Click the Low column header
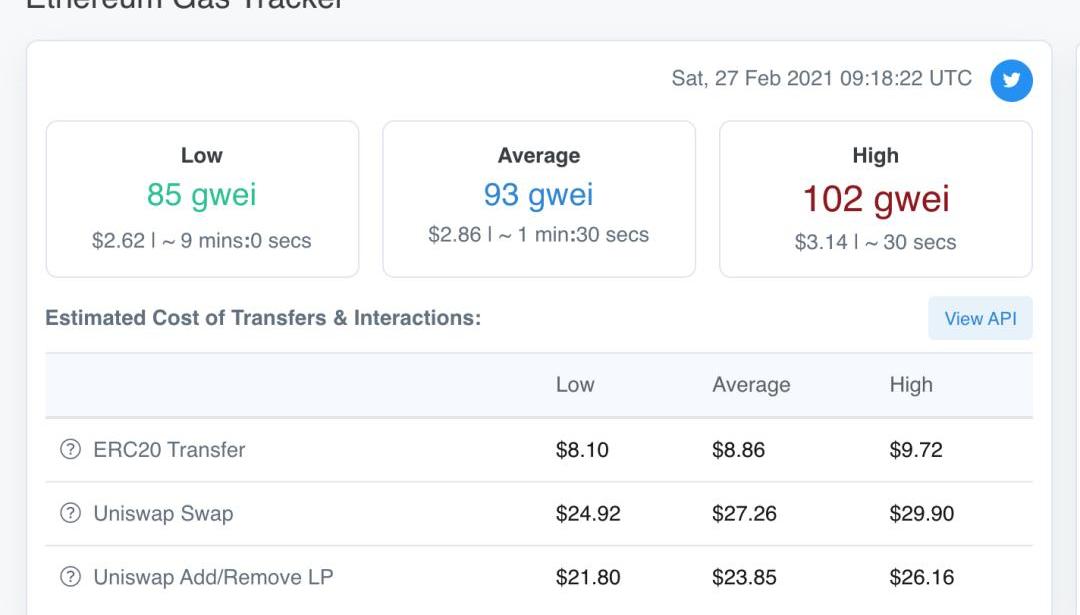Screen dimensions: 1080x615 click(x=575, y=385)
